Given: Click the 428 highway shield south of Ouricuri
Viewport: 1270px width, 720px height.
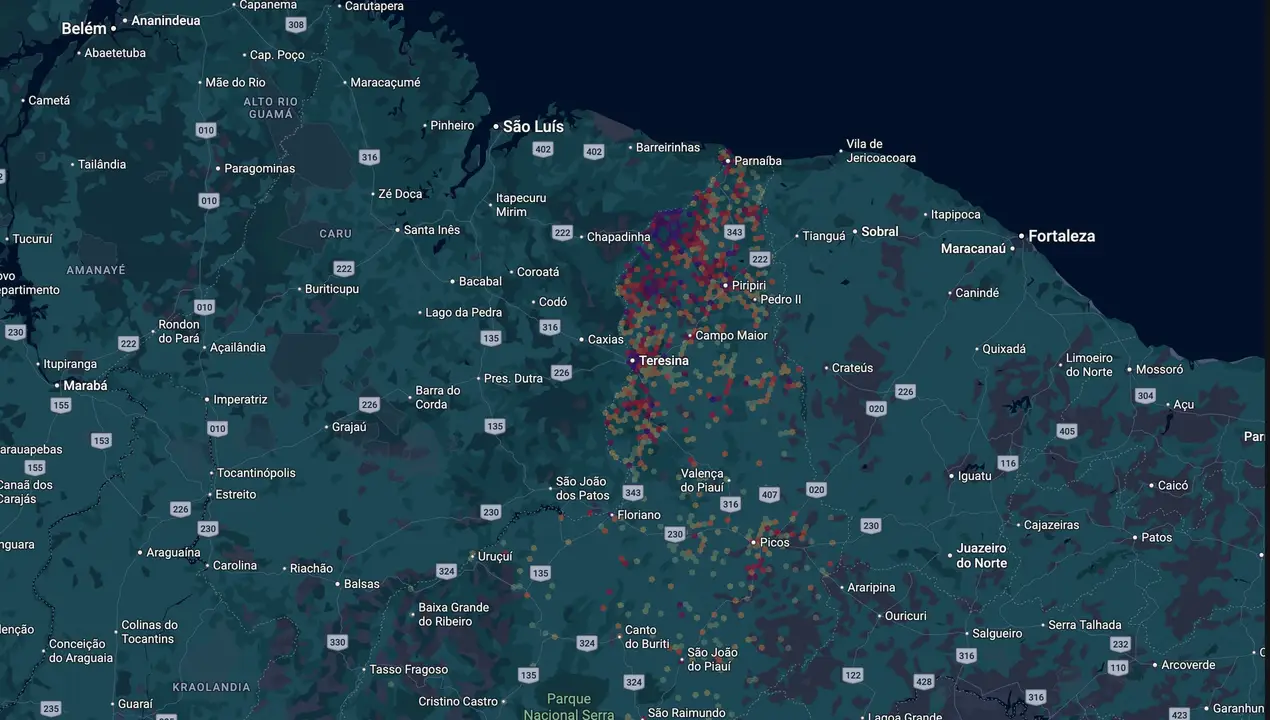Looking at the screenshot, I should (924, 682).
